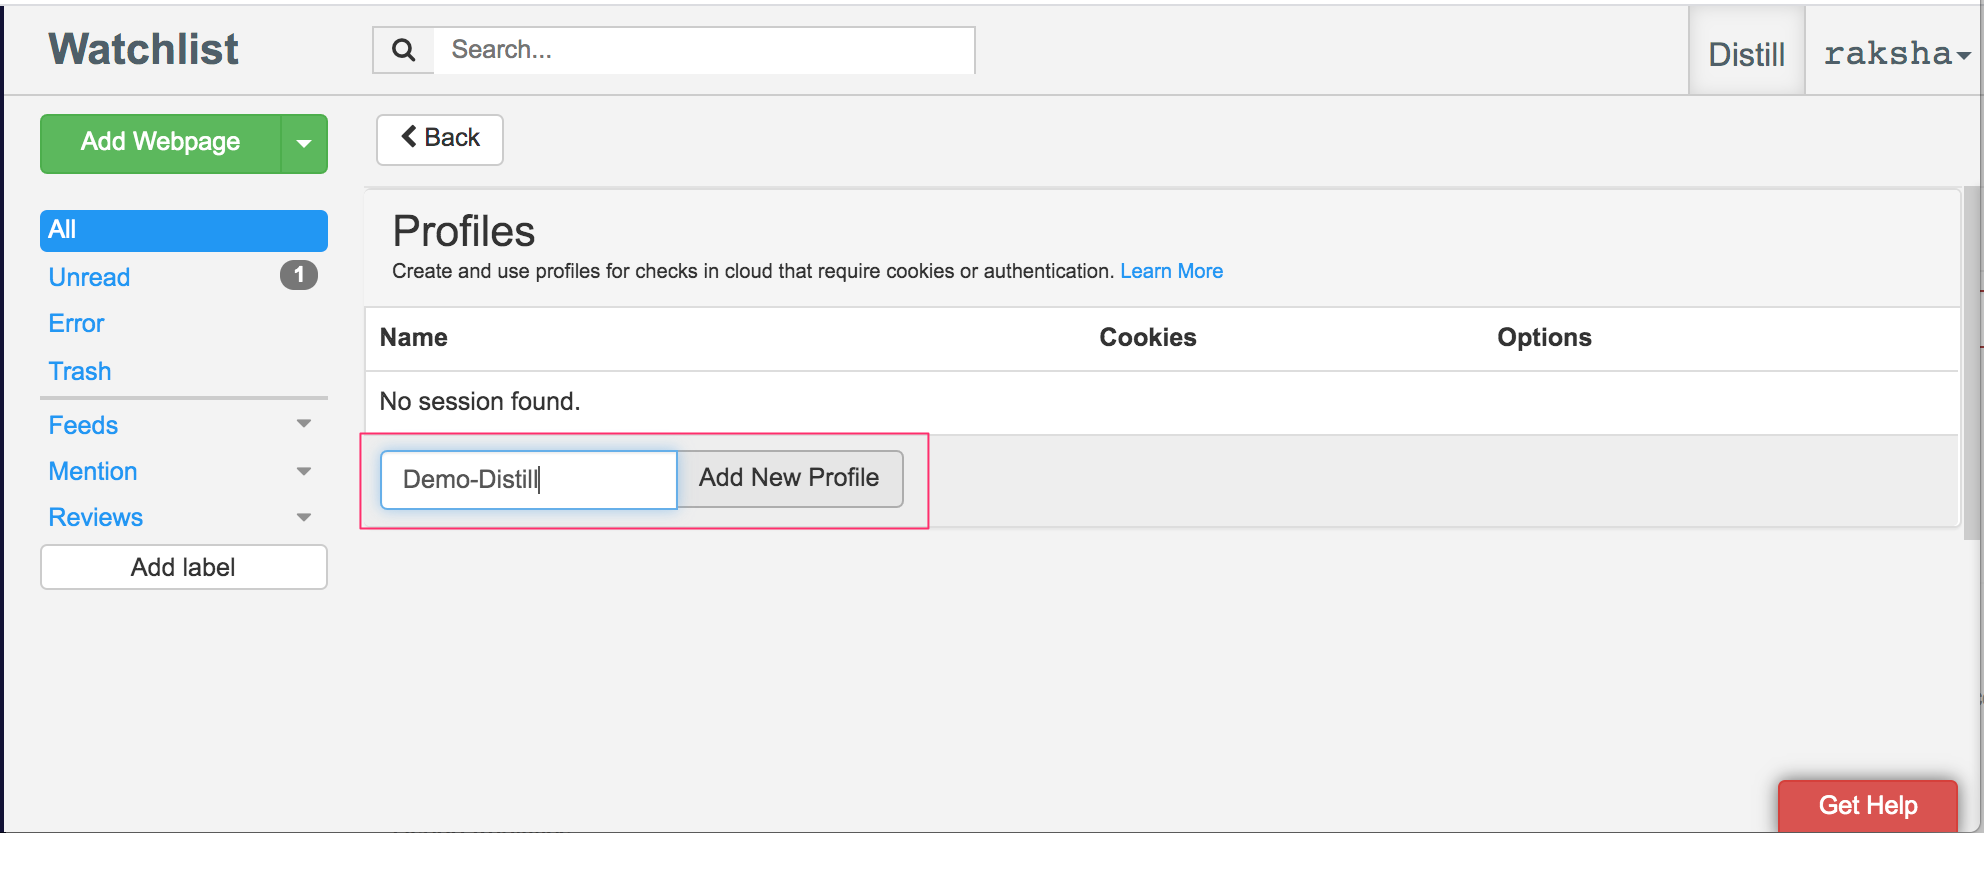Image resolution: width=1984 pixels, height=874 pixels.
Task: Open the raksha account dropdown
Action: [1895, 53]
